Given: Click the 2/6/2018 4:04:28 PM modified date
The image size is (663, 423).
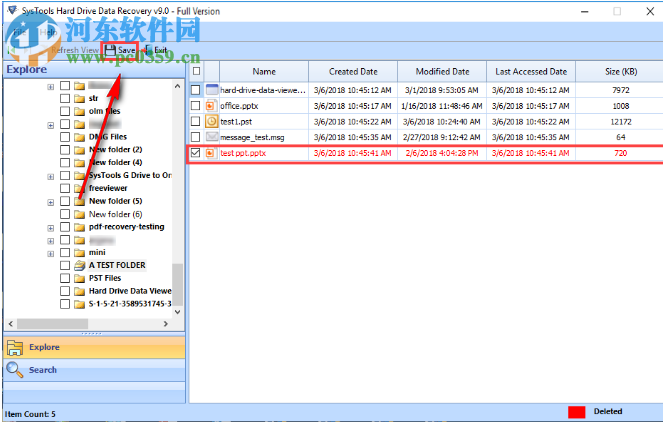Looking at the screenshot, I should point(442,153).
